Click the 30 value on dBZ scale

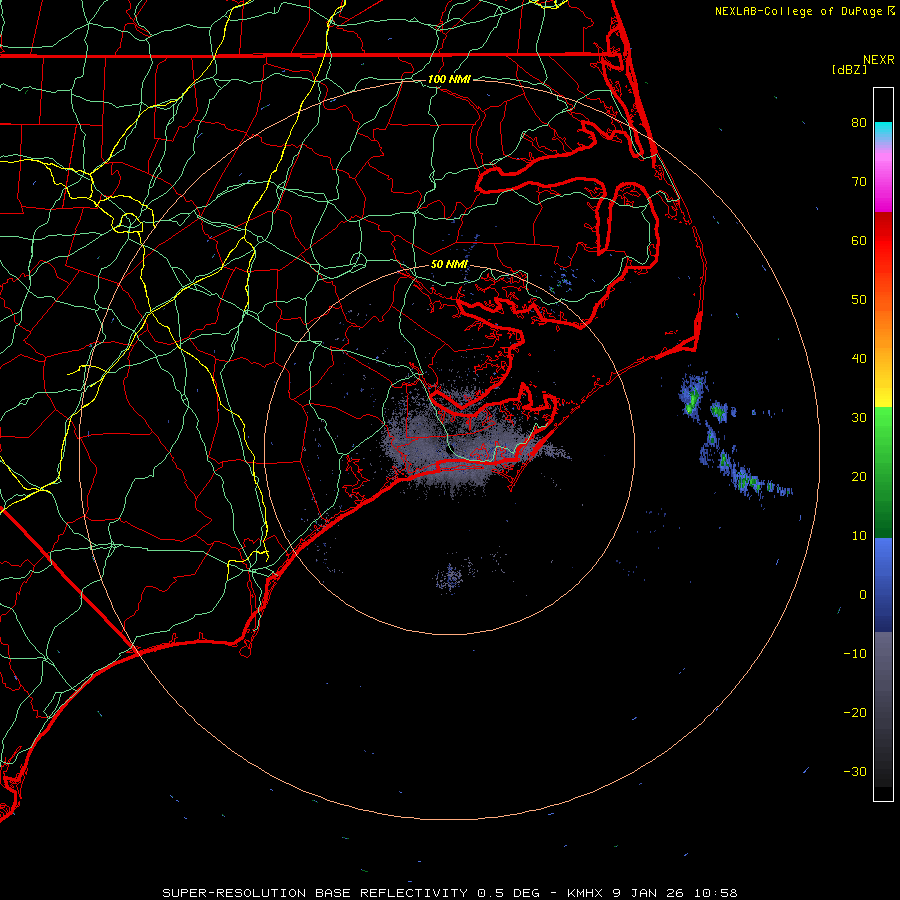859,417
